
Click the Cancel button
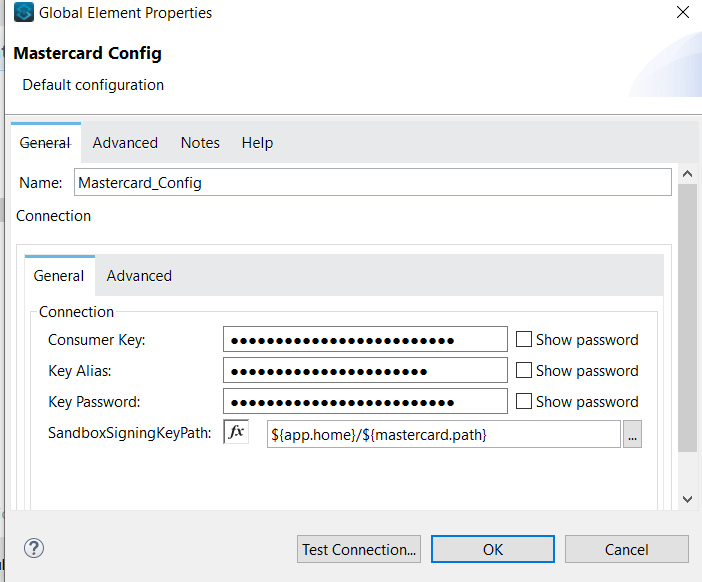tap(626, 549)
